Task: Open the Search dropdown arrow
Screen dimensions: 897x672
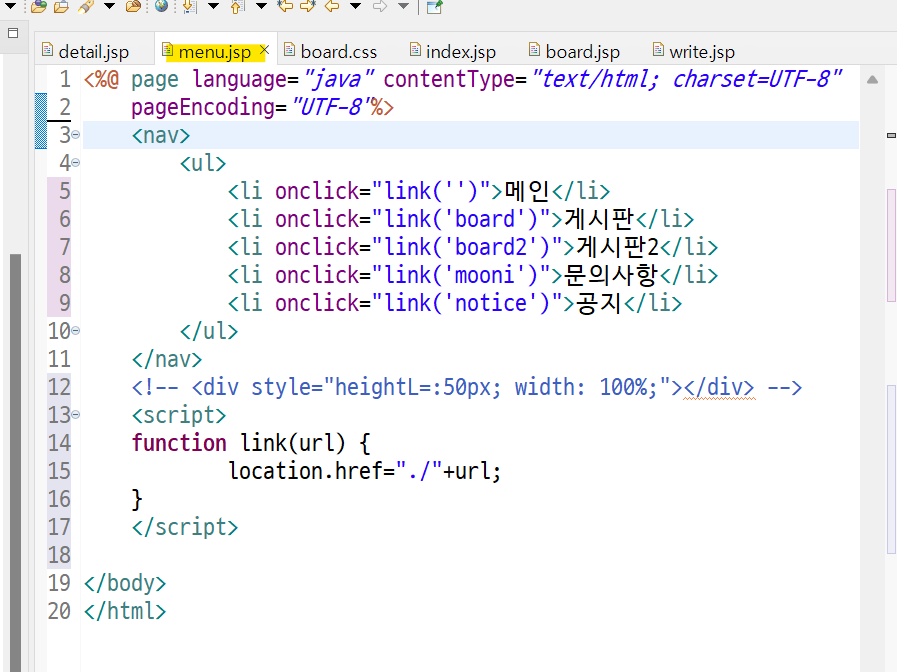Action: click(109, 6)
